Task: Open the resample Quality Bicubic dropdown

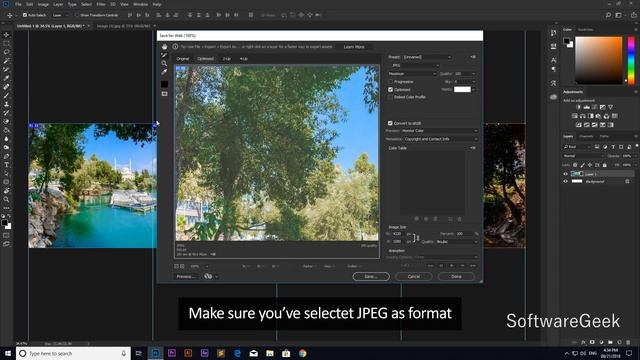Action: 457,242
